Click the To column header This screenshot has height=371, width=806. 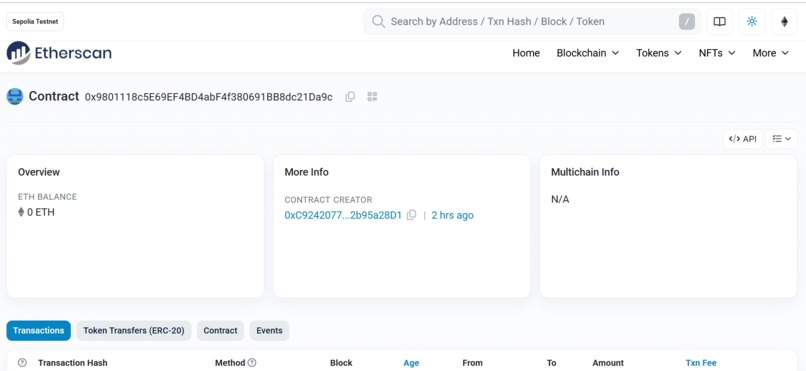[552, 363]
